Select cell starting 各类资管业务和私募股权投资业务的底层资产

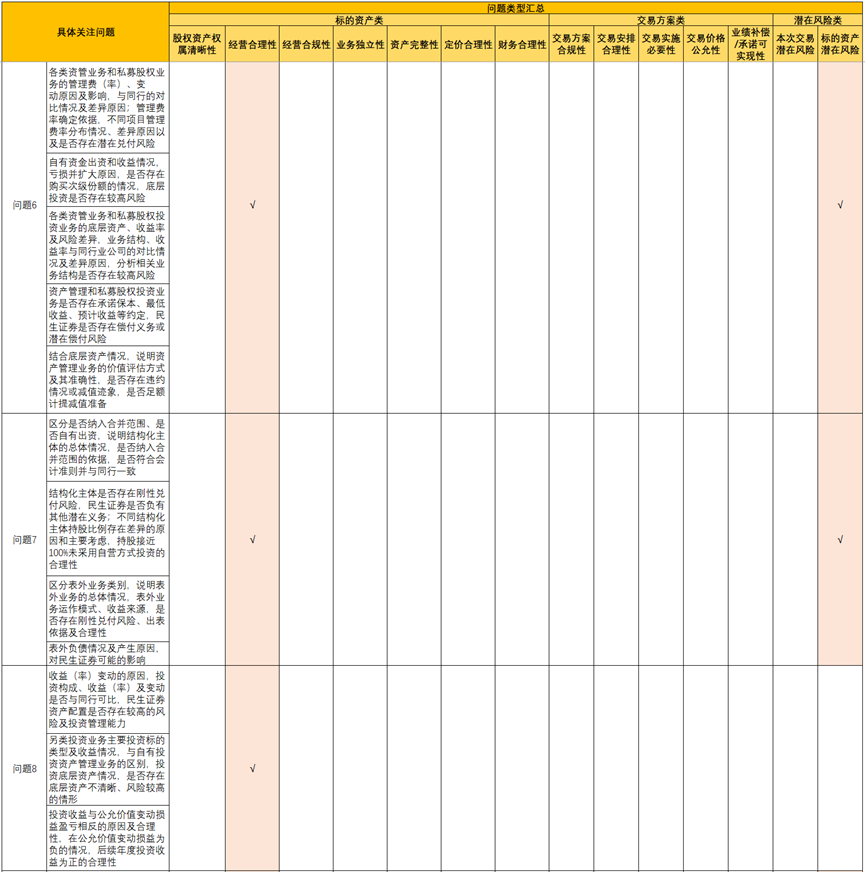click(108, 245)
